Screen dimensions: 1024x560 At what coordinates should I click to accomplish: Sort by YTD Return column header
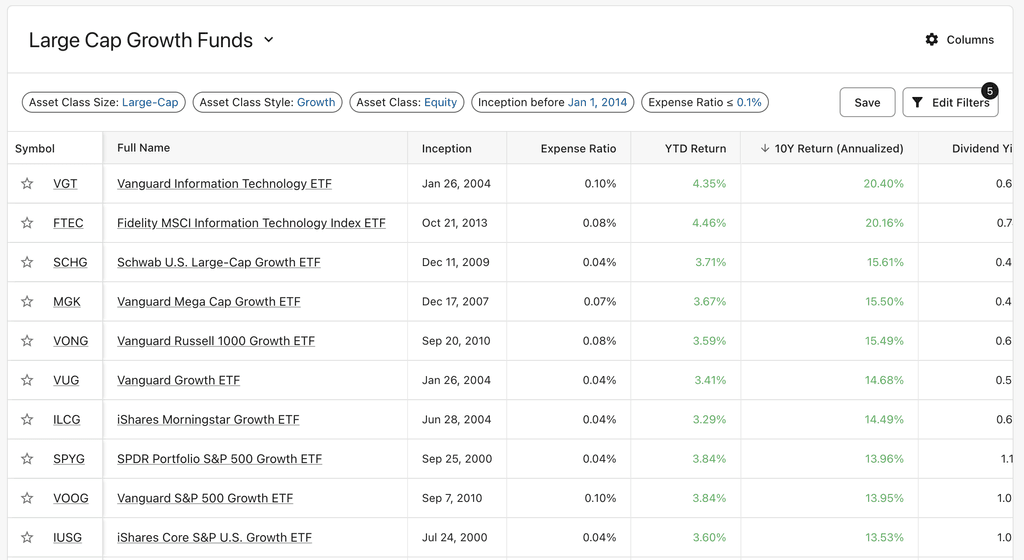coord(695,148)
